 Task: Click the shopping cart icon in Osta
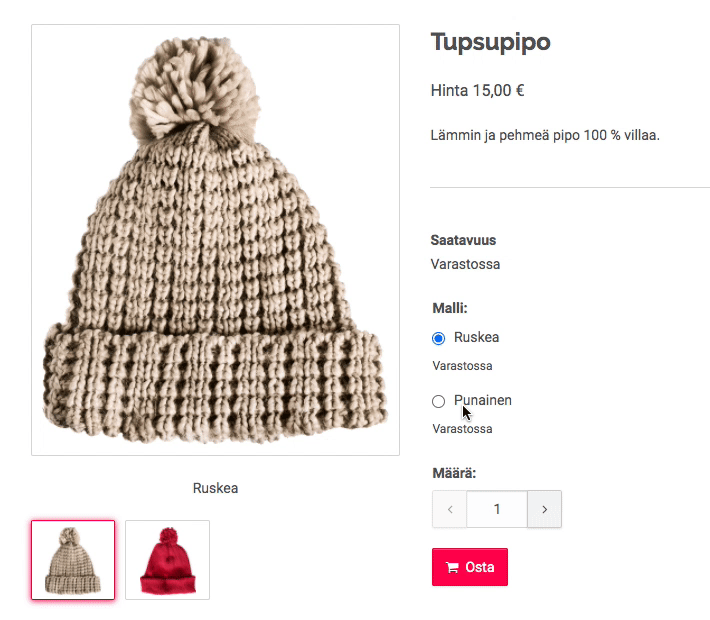(452, 567)
